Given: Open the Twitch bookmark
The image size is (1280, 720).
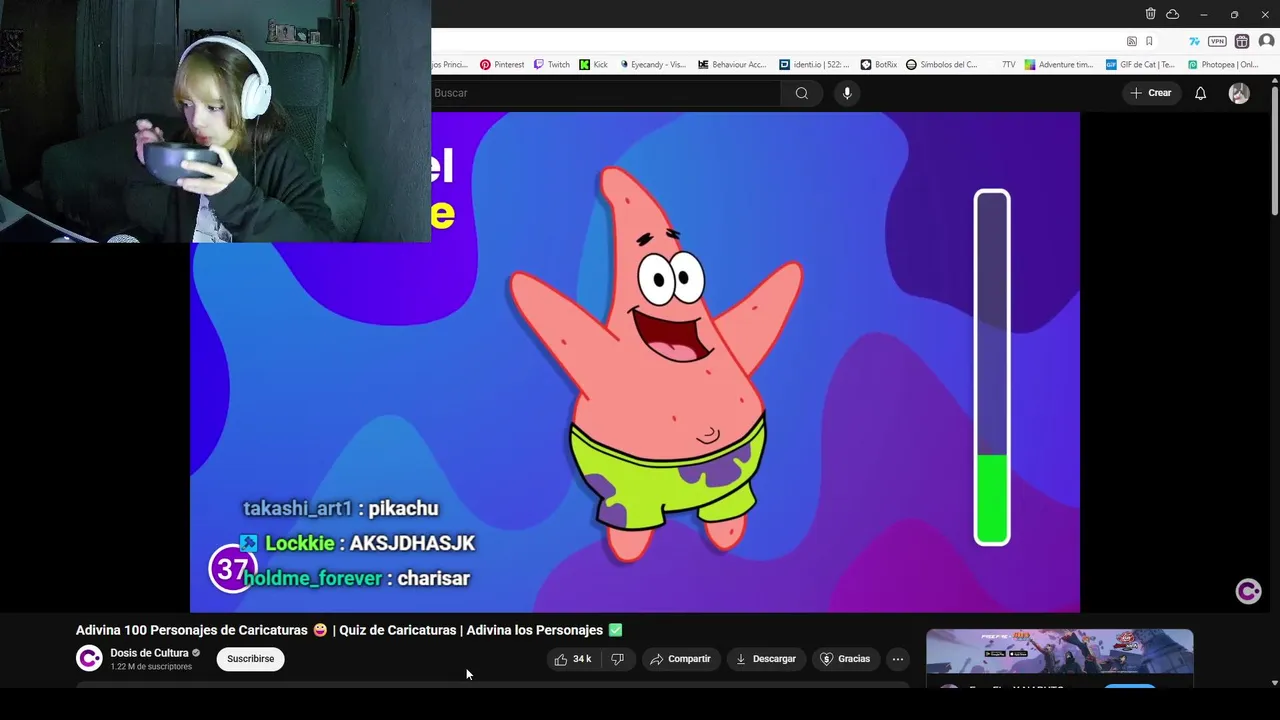Looking at the screenshot, I should (x=552, y=65).
